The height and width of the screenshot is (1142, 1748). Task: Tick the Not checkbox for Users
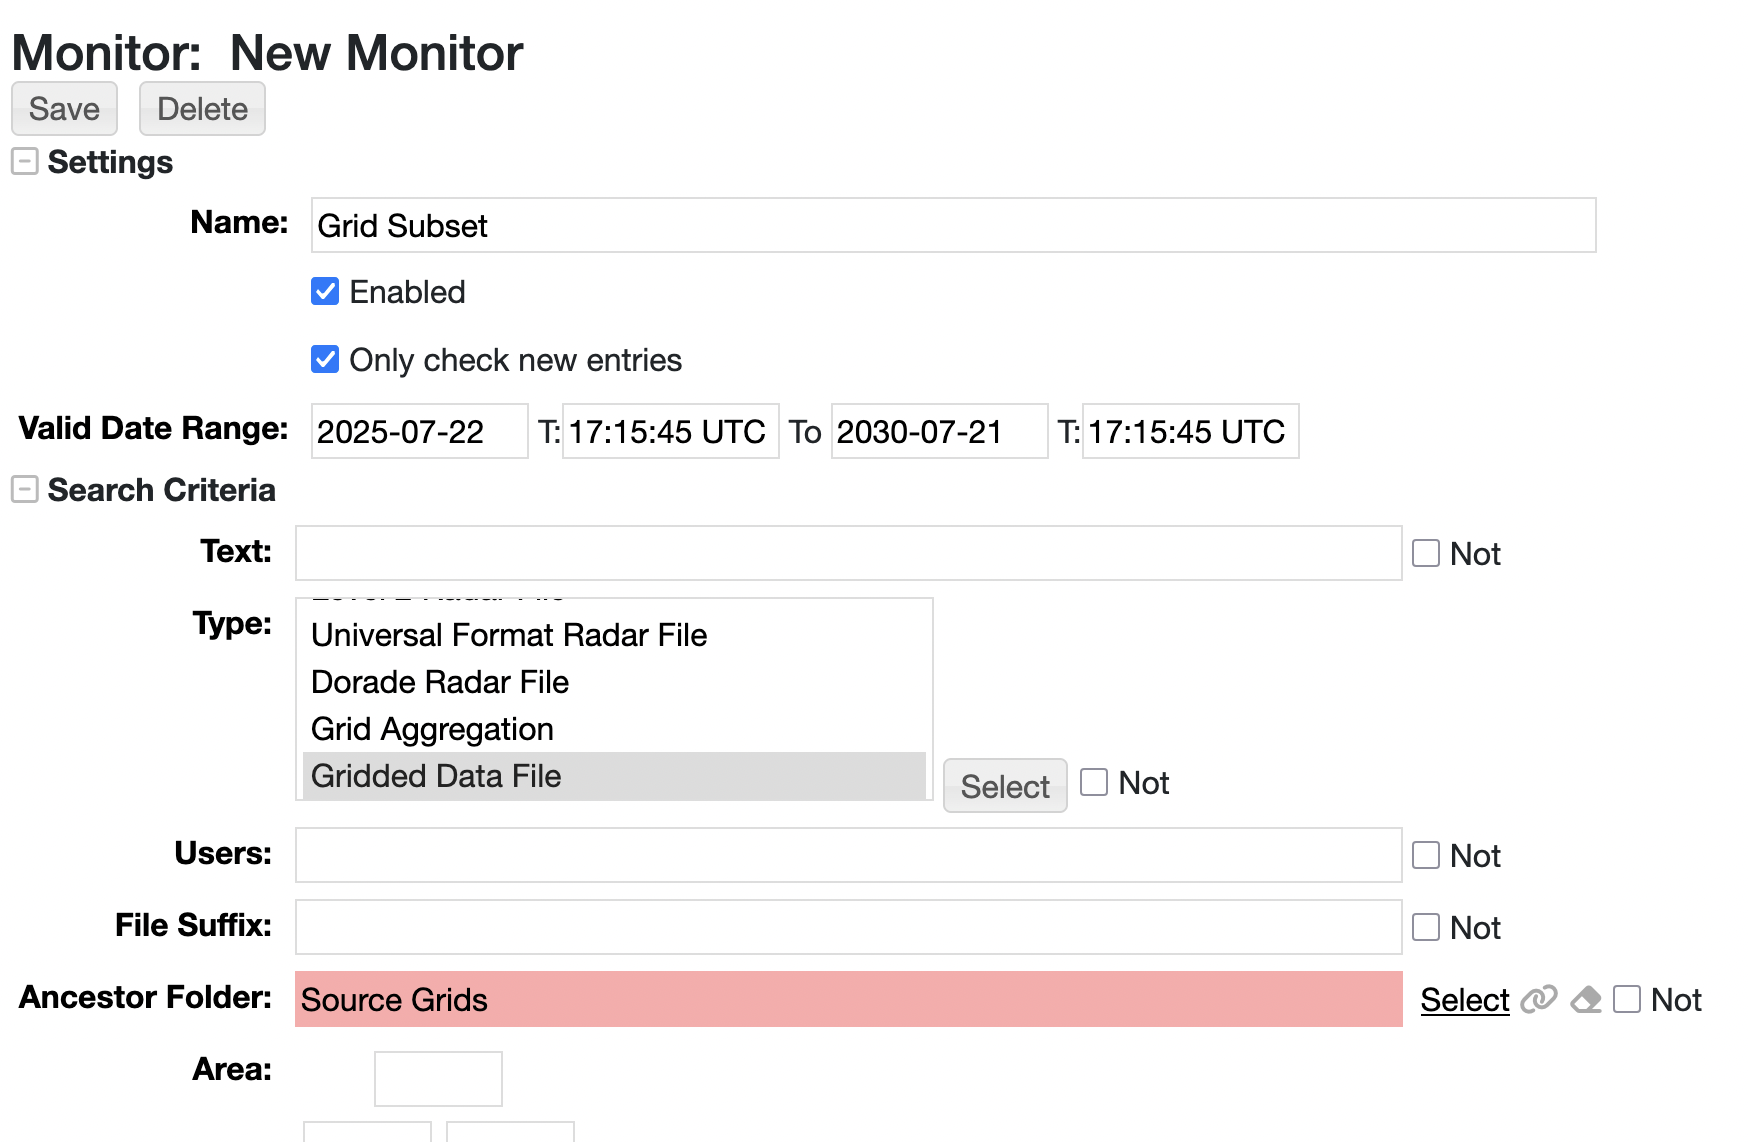click(1425, 855)
